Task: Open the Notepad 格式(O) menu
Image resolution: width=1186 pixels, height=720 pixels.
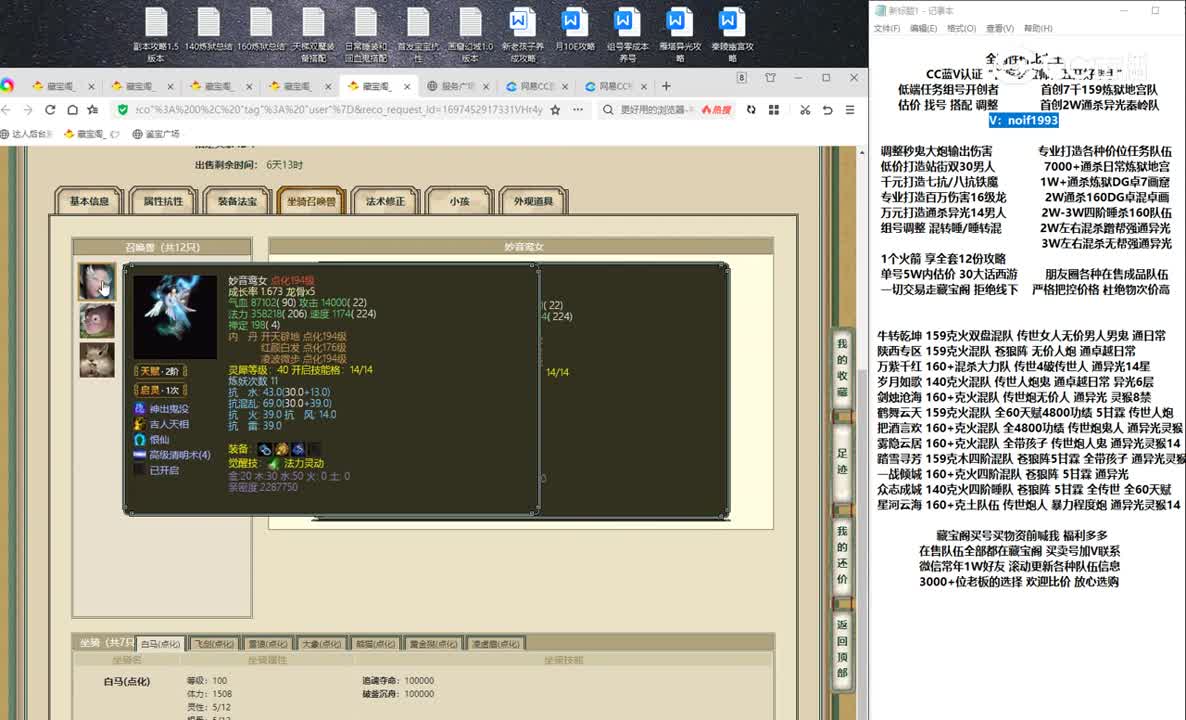Action: [961, 29]
